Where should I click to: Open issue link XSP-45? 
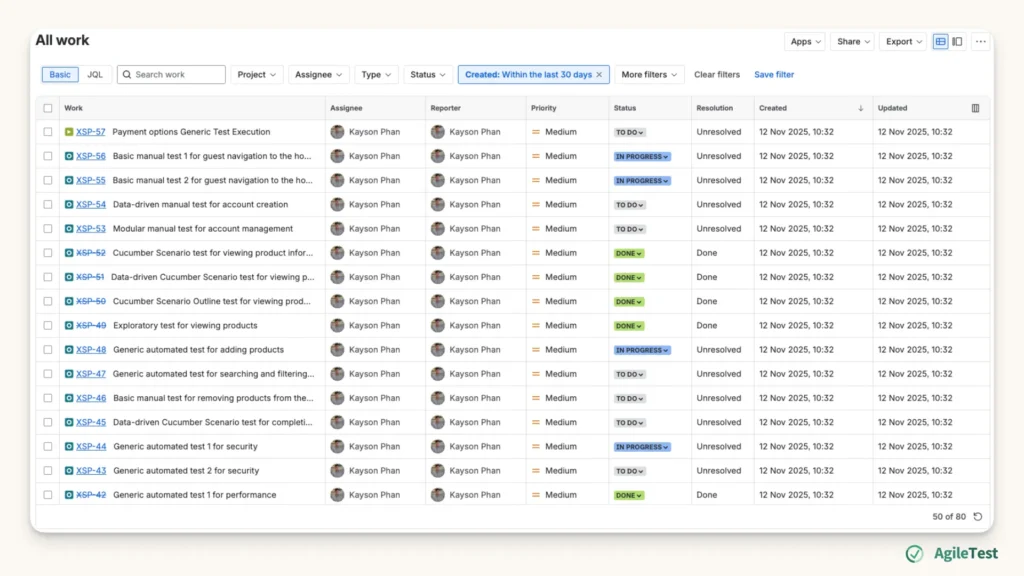pos(90,423)
